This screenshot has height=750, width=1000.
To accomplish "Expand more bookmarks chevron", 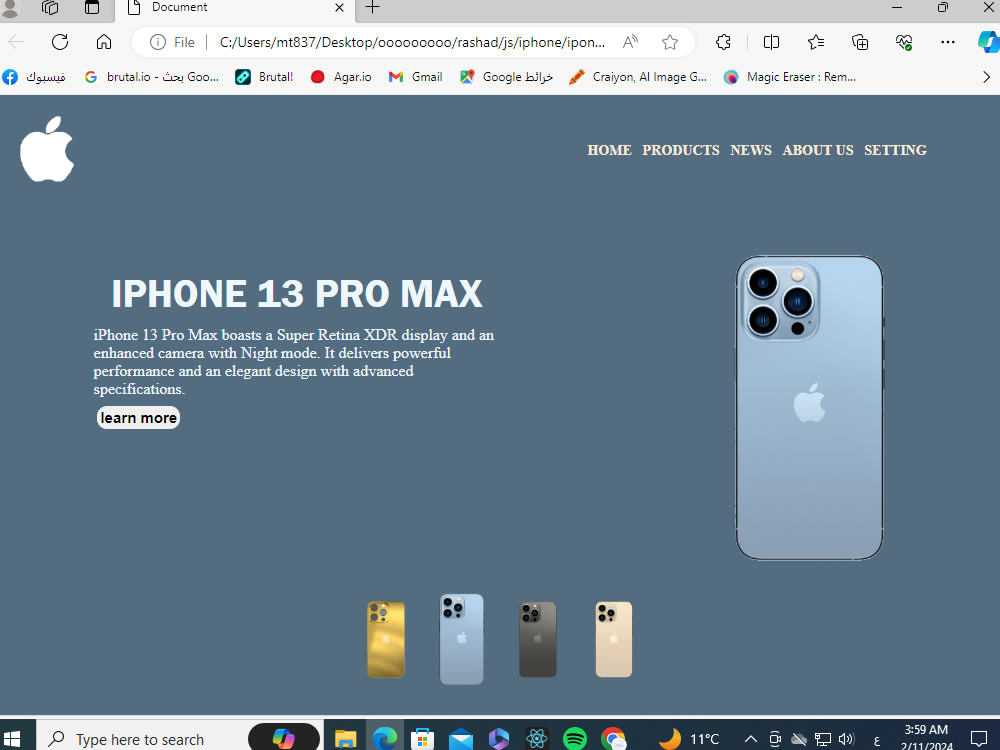I will point(987,77).
